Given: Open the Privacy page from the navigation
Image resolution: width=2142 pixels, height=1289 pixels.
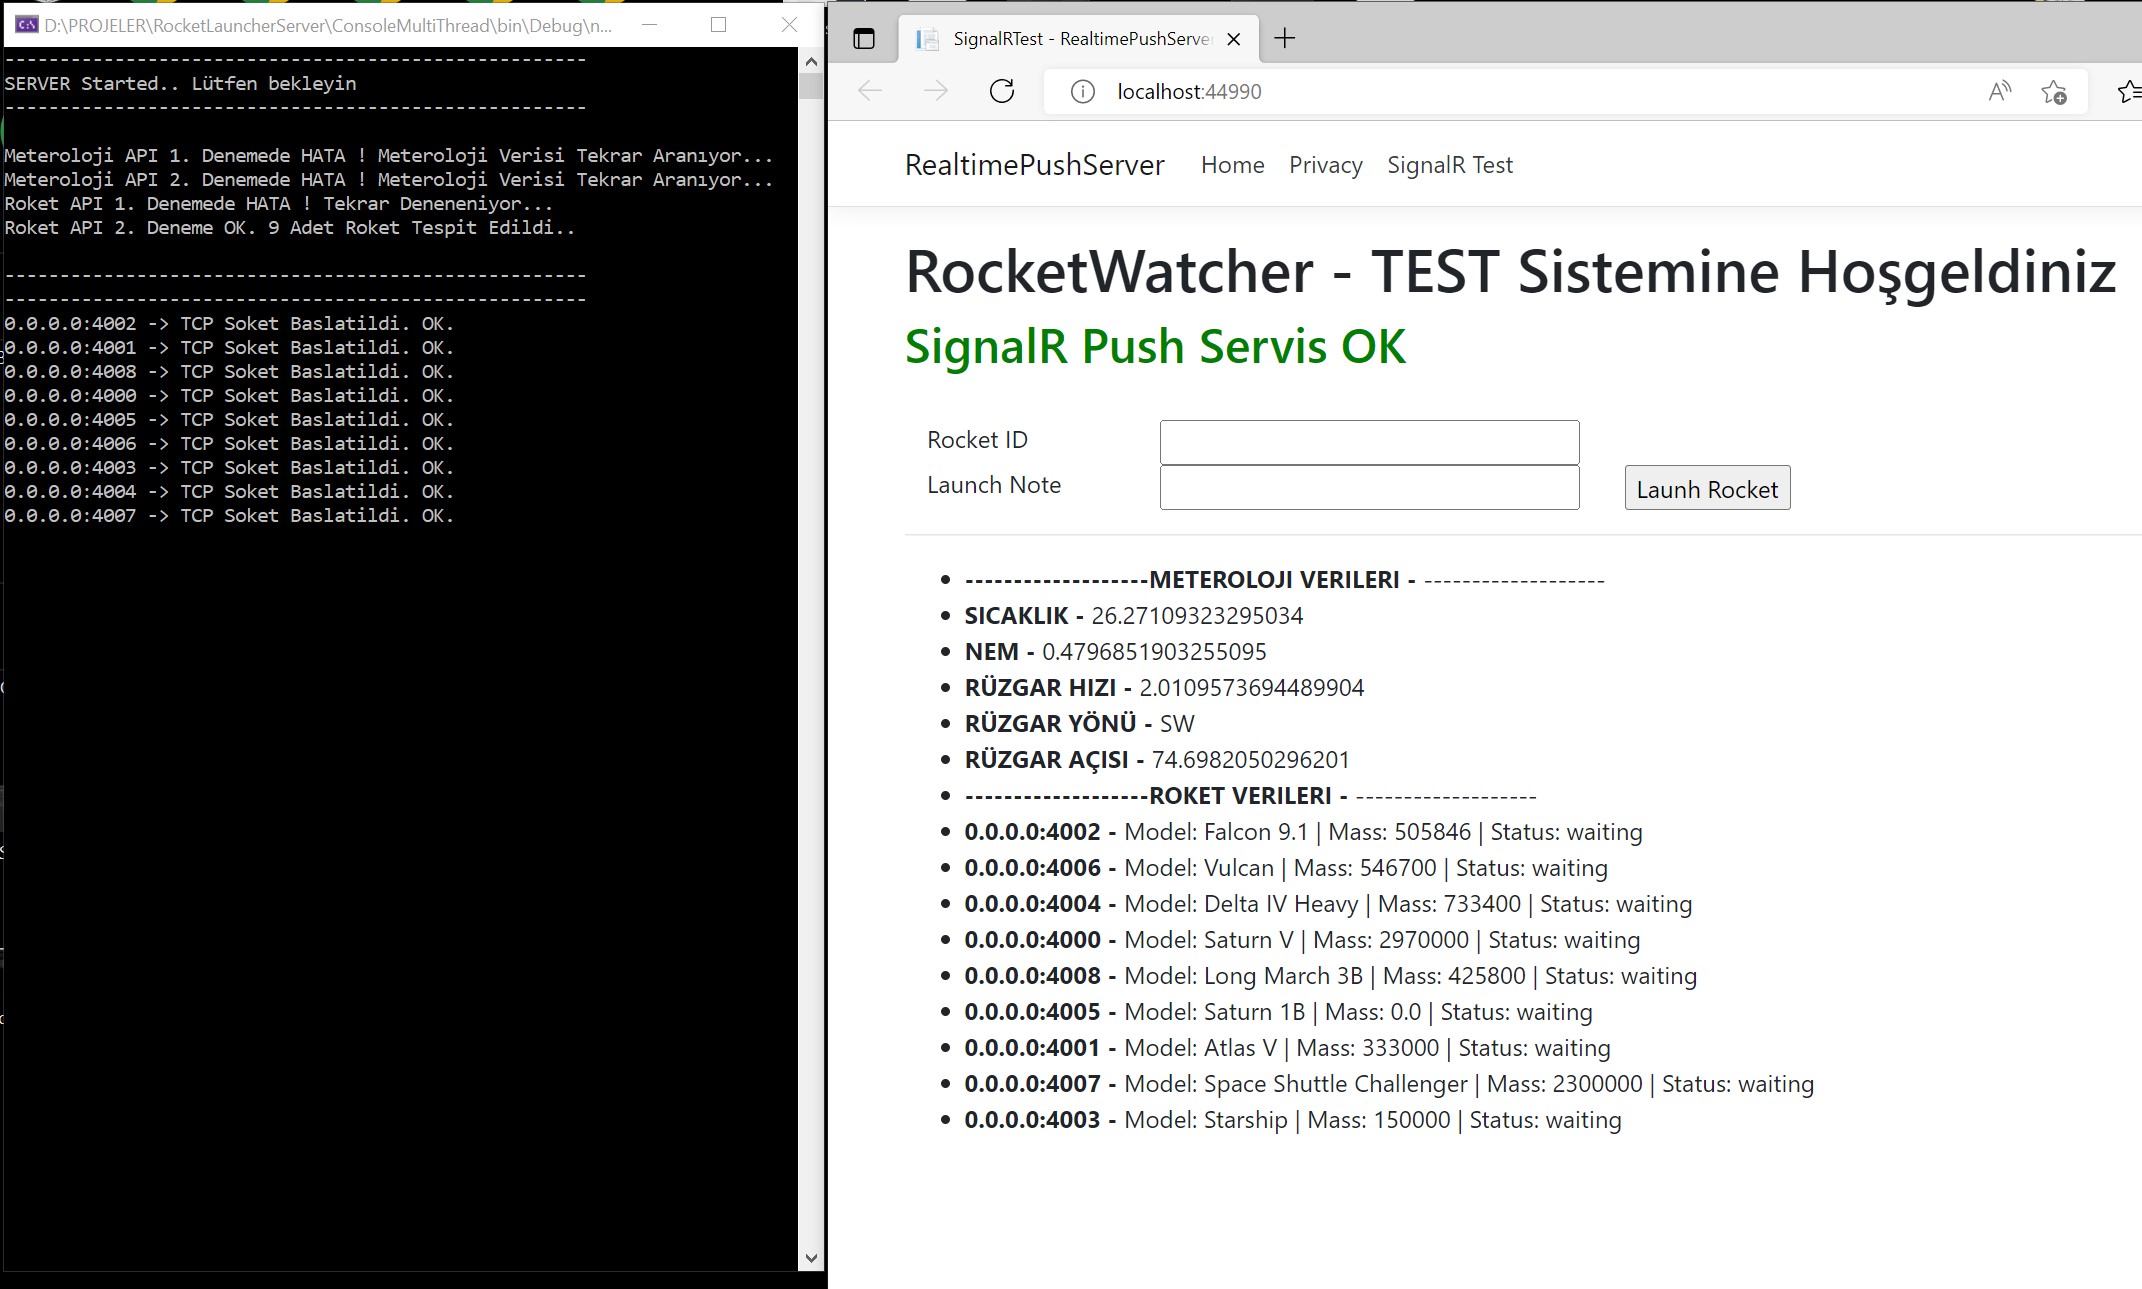Looking at the screenshot, I should coord(1325,165).
